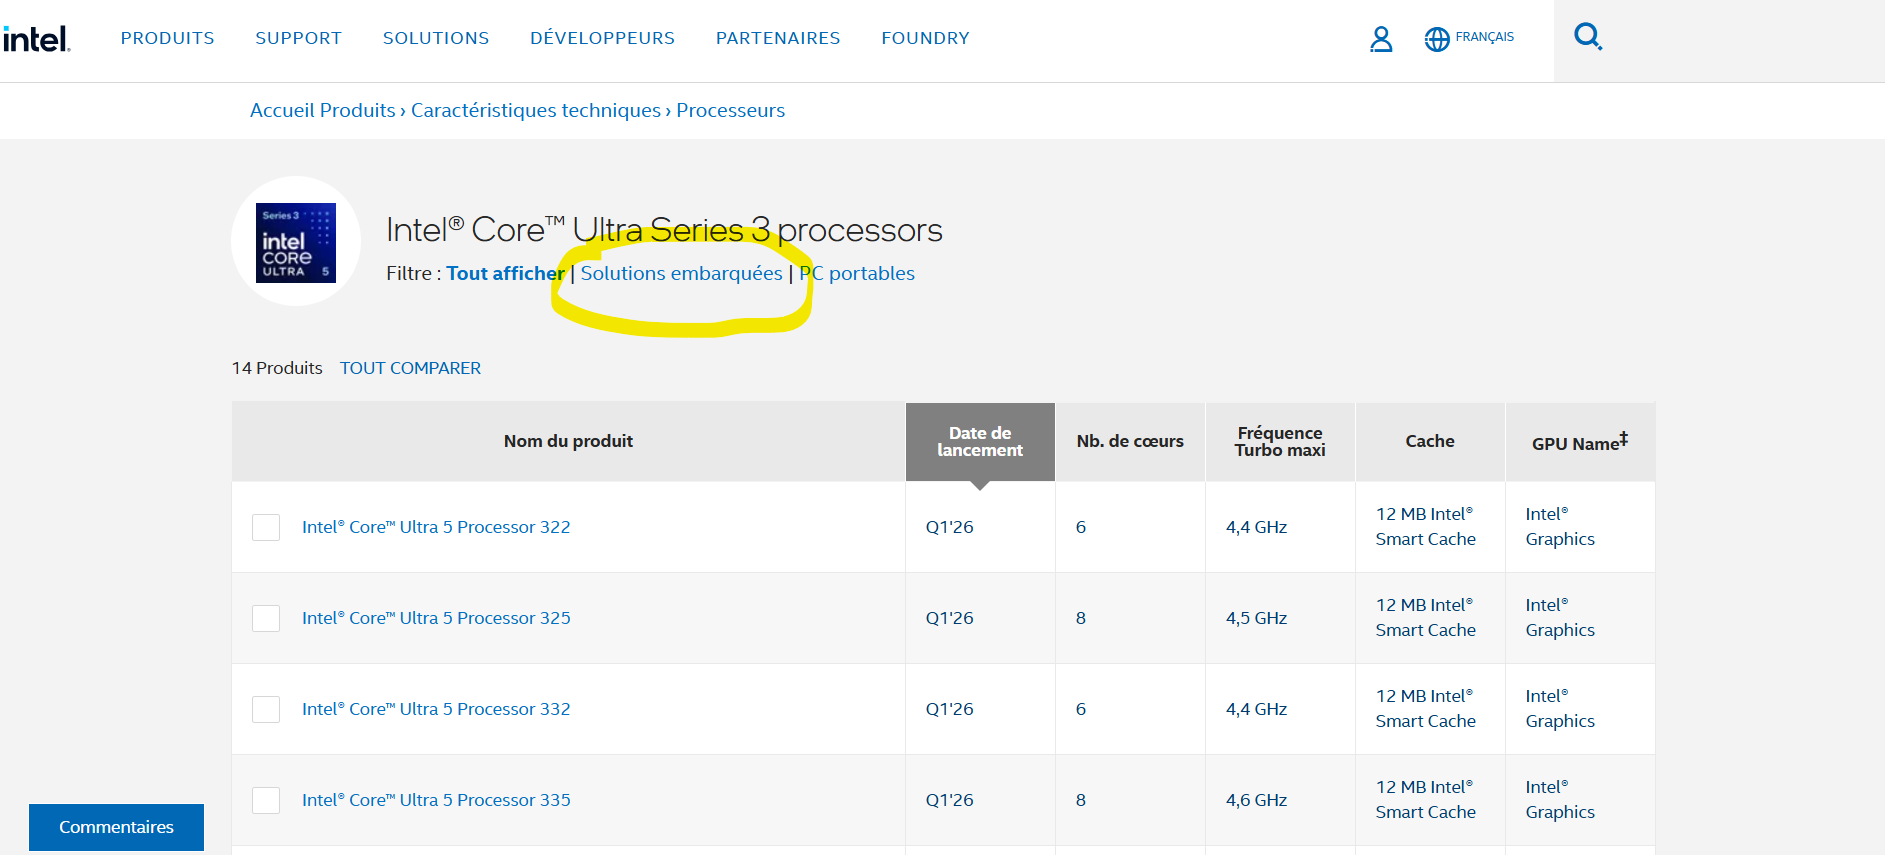Click the Intel Core Ultra 5 badge image

pos(296,242)
